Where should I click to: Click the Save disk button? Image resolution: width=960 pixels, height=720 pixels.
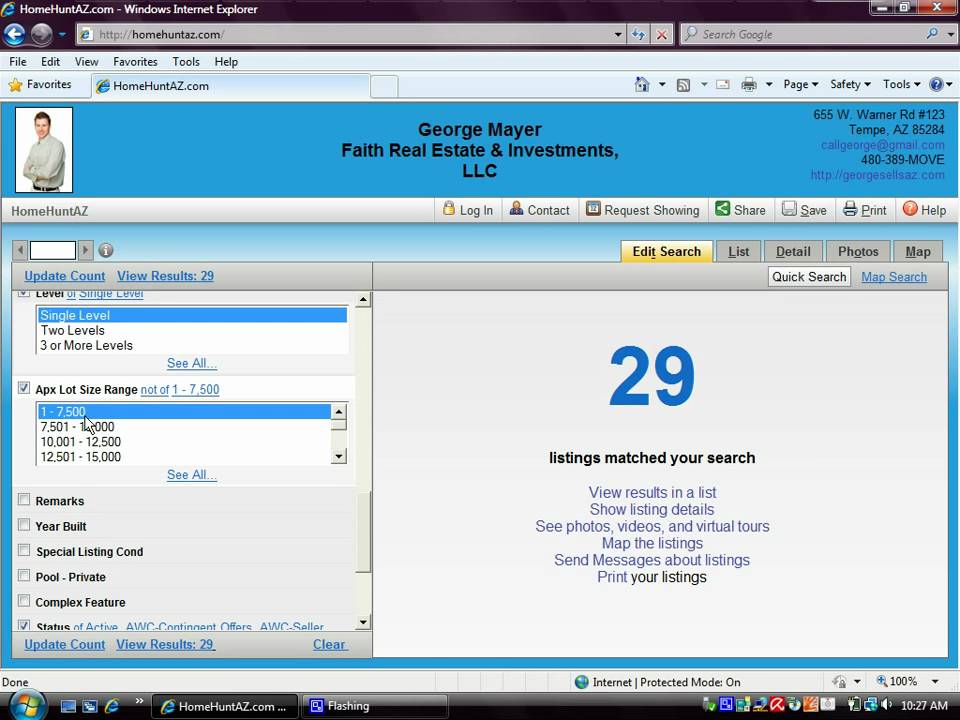pos(804,210)
